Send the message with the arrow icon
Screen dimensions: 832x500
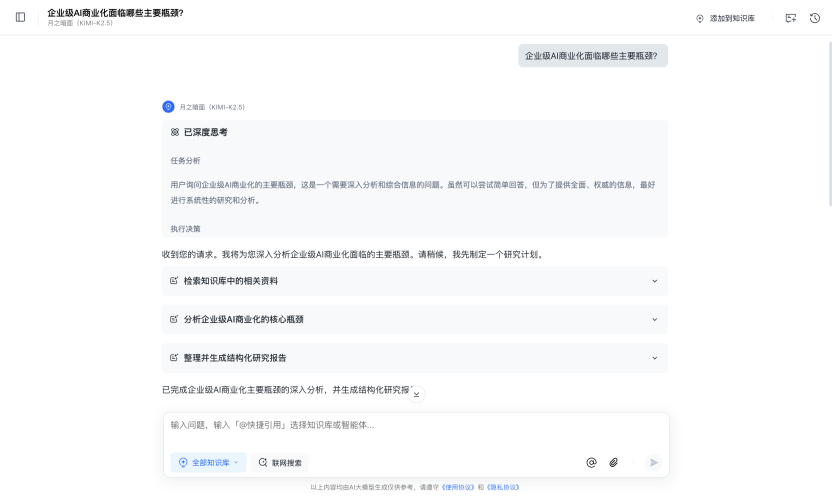tap(654, 462)
